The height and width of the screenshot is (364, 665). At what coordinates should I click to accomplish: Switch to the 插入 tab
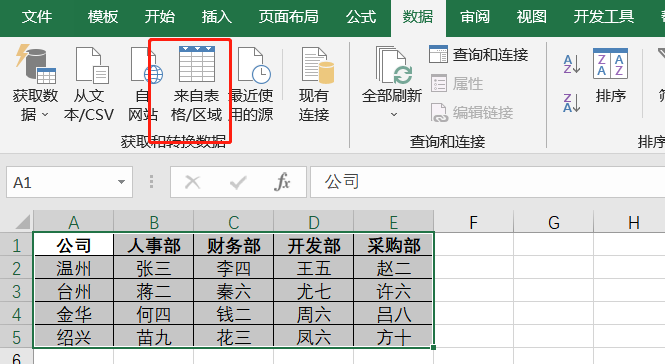pyautogui.click(x=217, y=17)
